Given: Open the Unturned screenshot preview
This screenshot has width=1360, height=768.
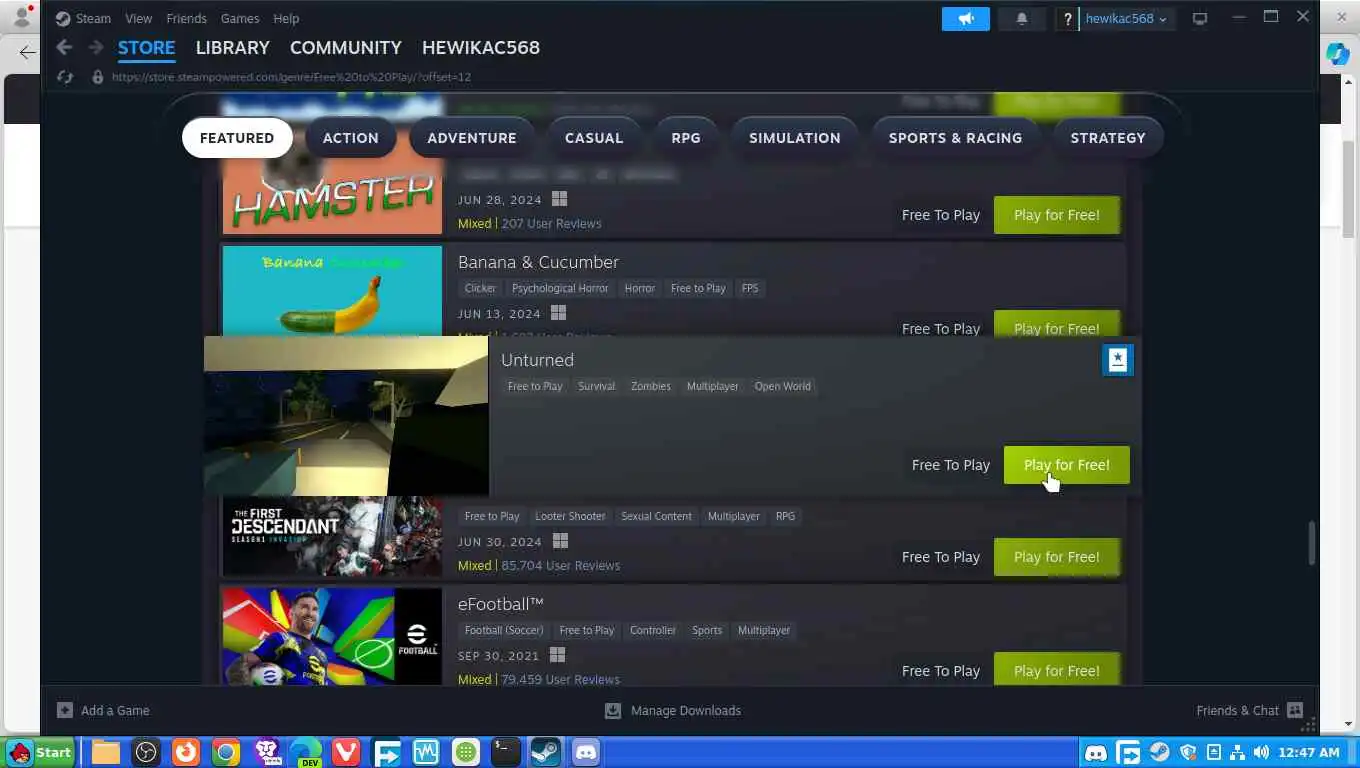Looking at the screenshot, I should [x=346, y=416].
